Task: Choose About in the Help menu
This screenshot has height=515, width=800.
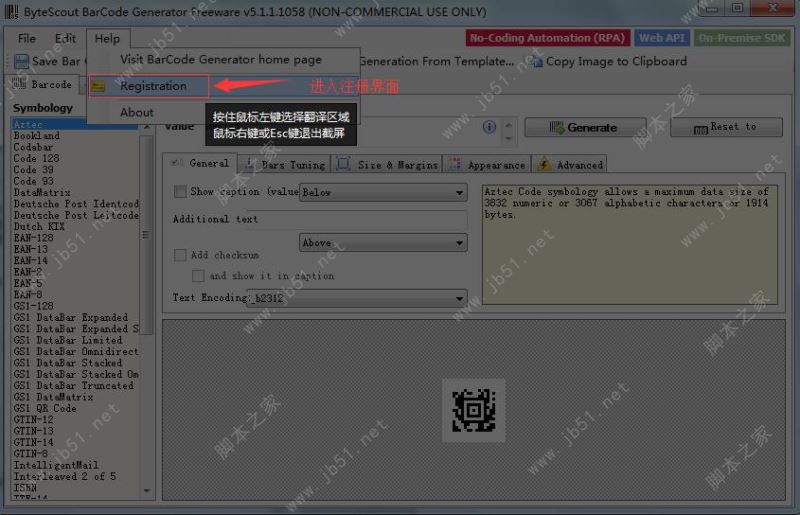Action: tap(137, 112)
